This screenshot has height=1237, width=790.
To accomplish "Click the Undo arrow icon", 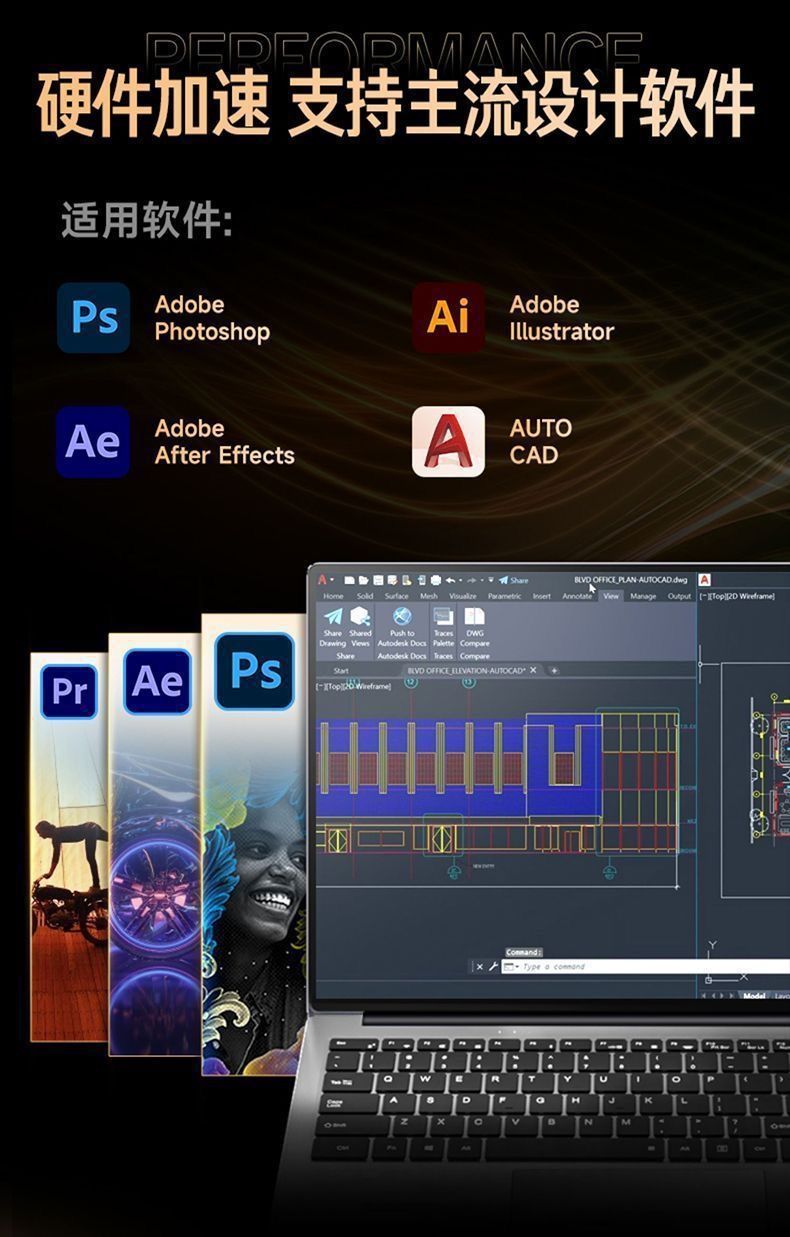I will tap(451, 580).
